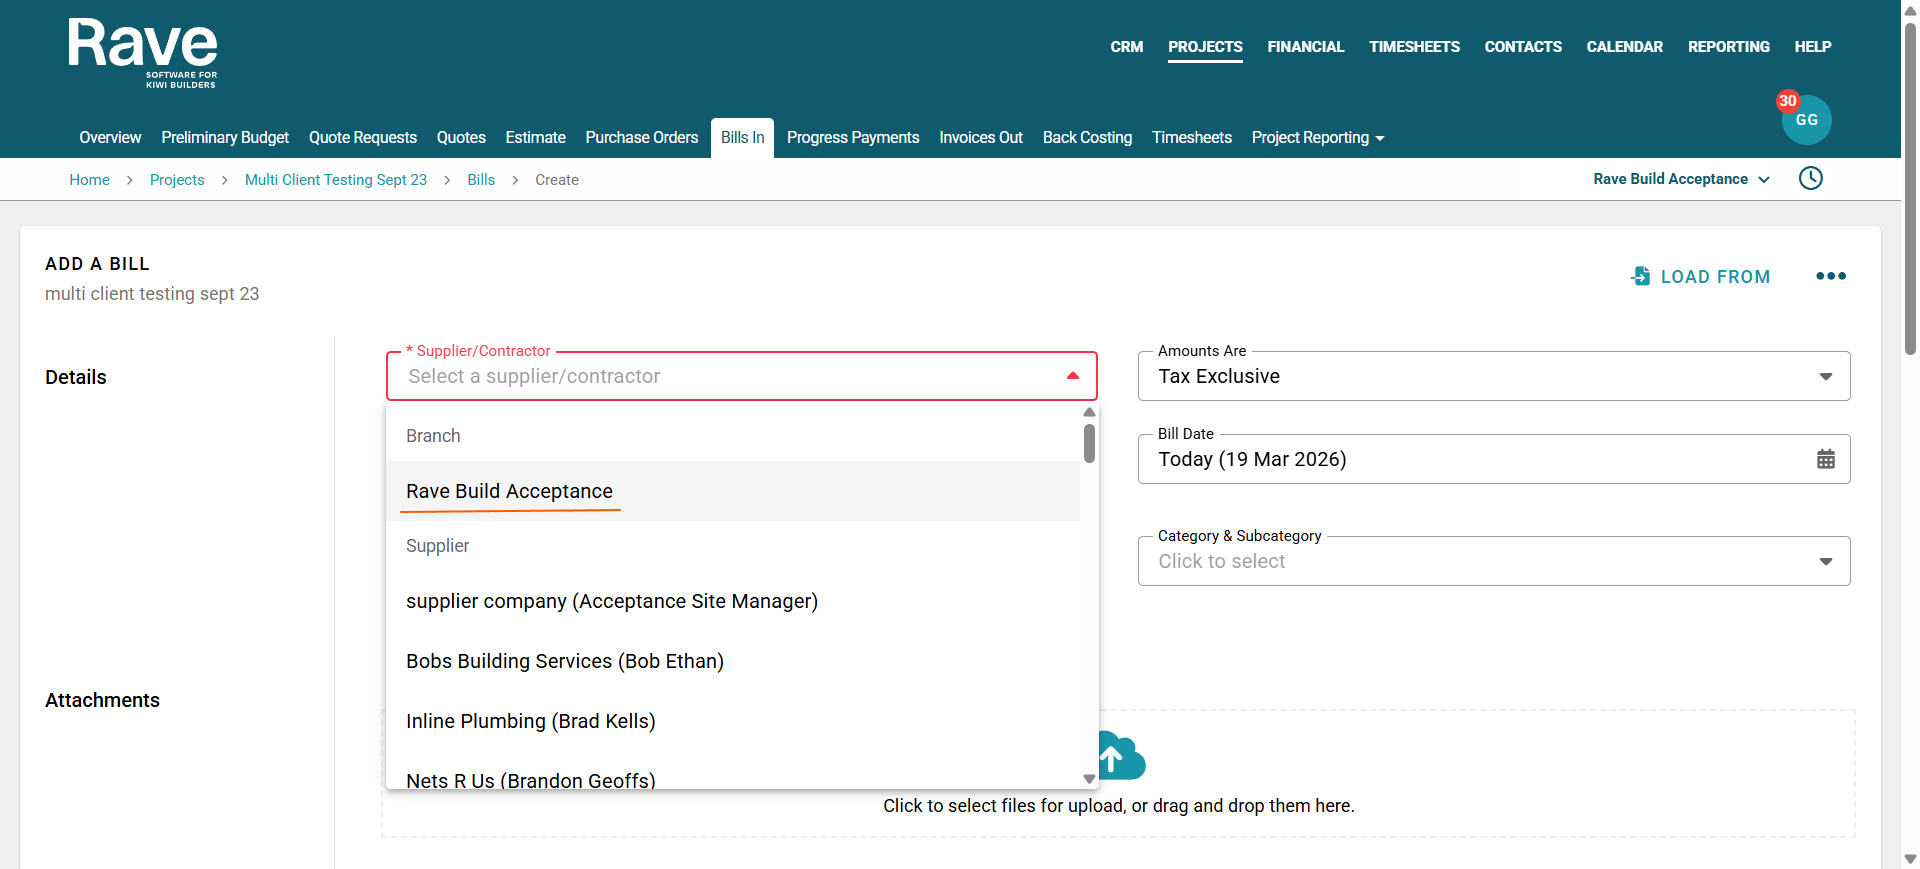Screen dimensions: 1920x869
Task: Go to Bills breadcrumb link
Action: coord(481,180)
